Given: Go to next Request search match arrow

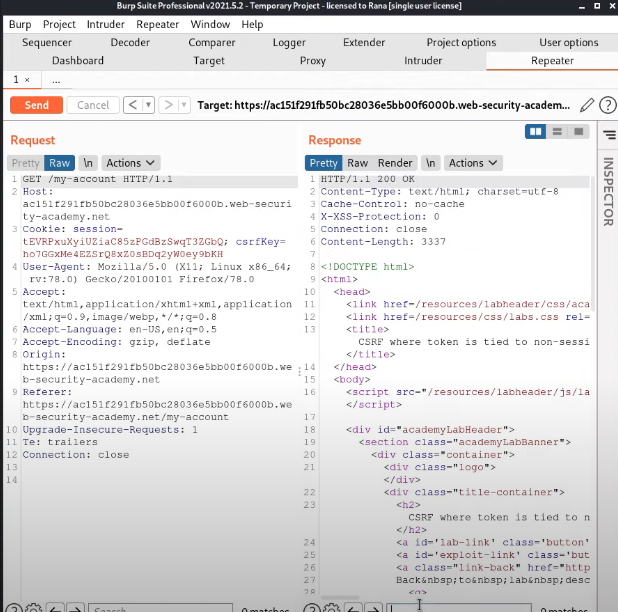Looking at the screenshot, I should [75, 608].
